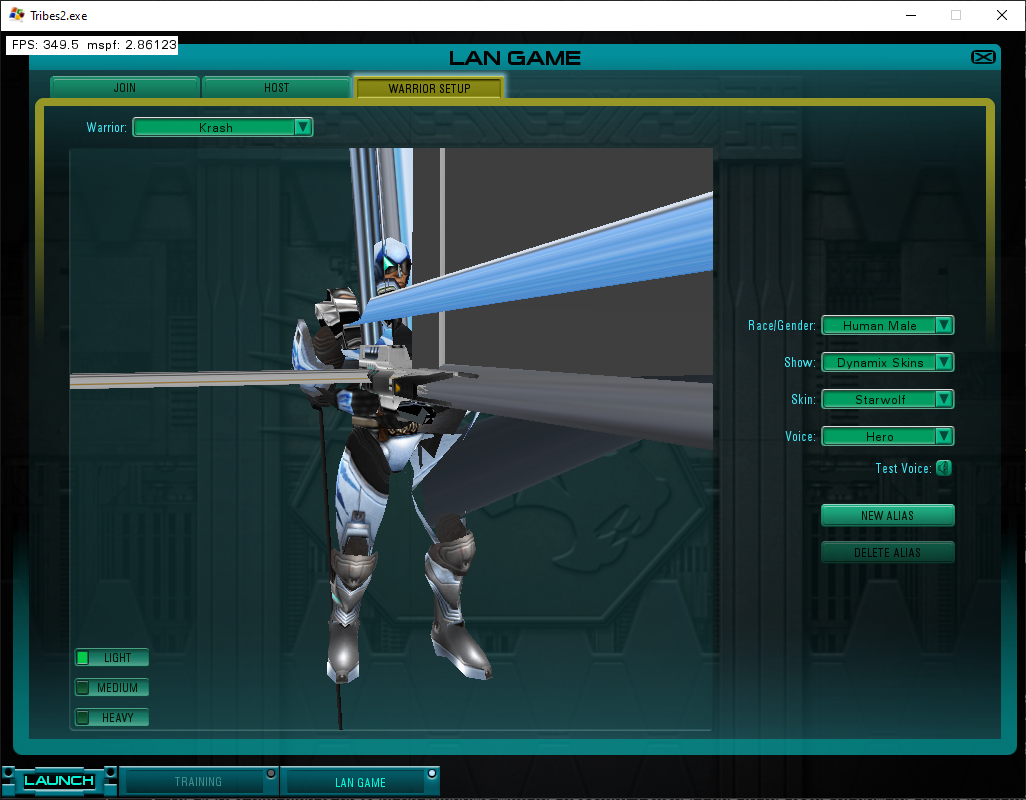Screen dimensions: 1026x800
Task: Click the Tribes2.exe title bar app icon
Action: (16, 15)
